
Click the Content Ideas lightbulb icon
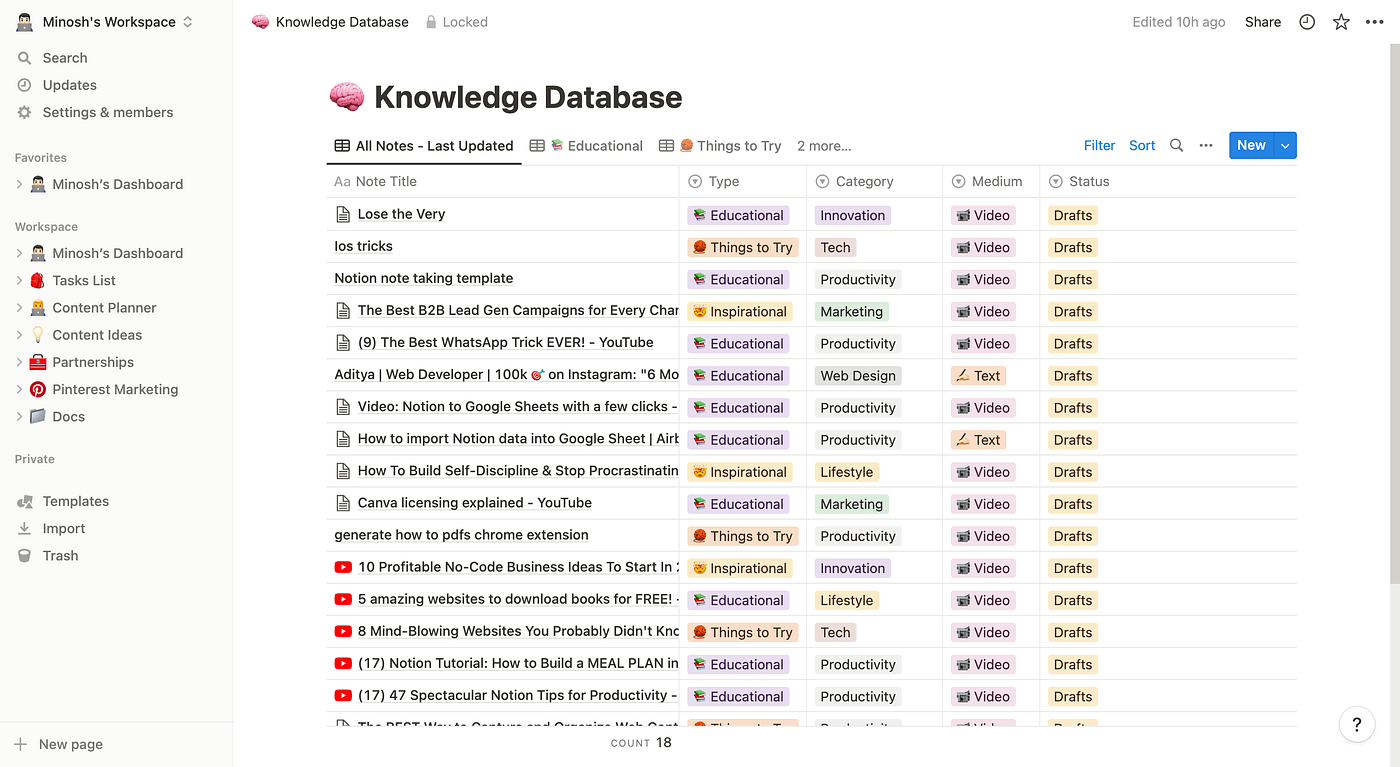(x=38, y=335)
